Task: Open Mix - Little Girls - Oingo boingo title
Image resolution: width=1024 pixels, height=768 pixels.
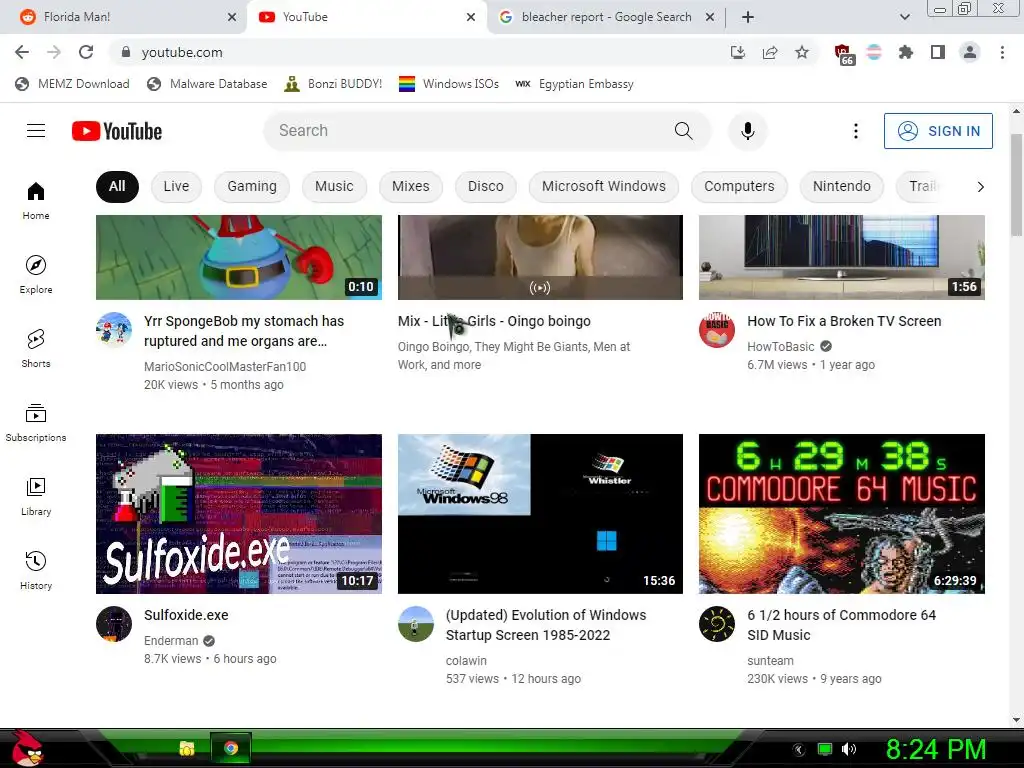Action: point(494,321)
